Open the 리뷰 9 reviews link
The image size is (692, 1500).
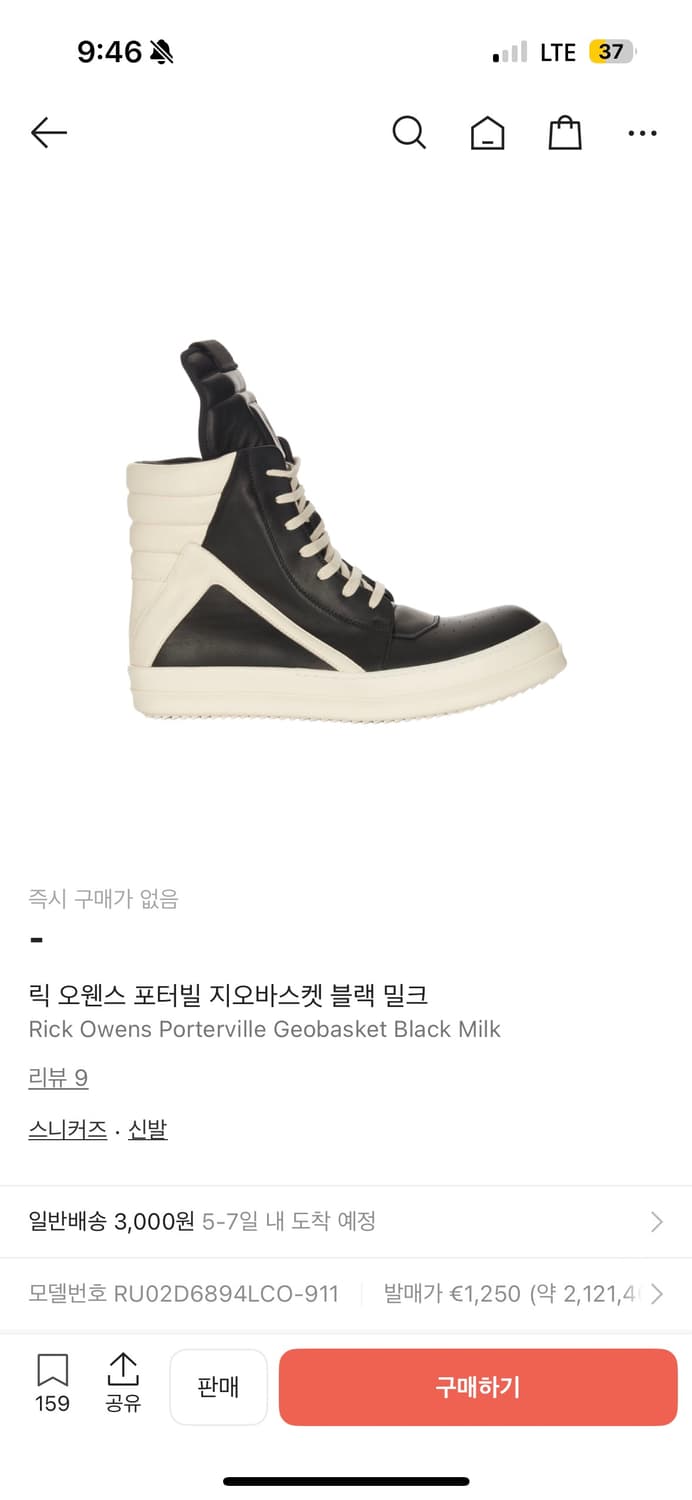58,1078
